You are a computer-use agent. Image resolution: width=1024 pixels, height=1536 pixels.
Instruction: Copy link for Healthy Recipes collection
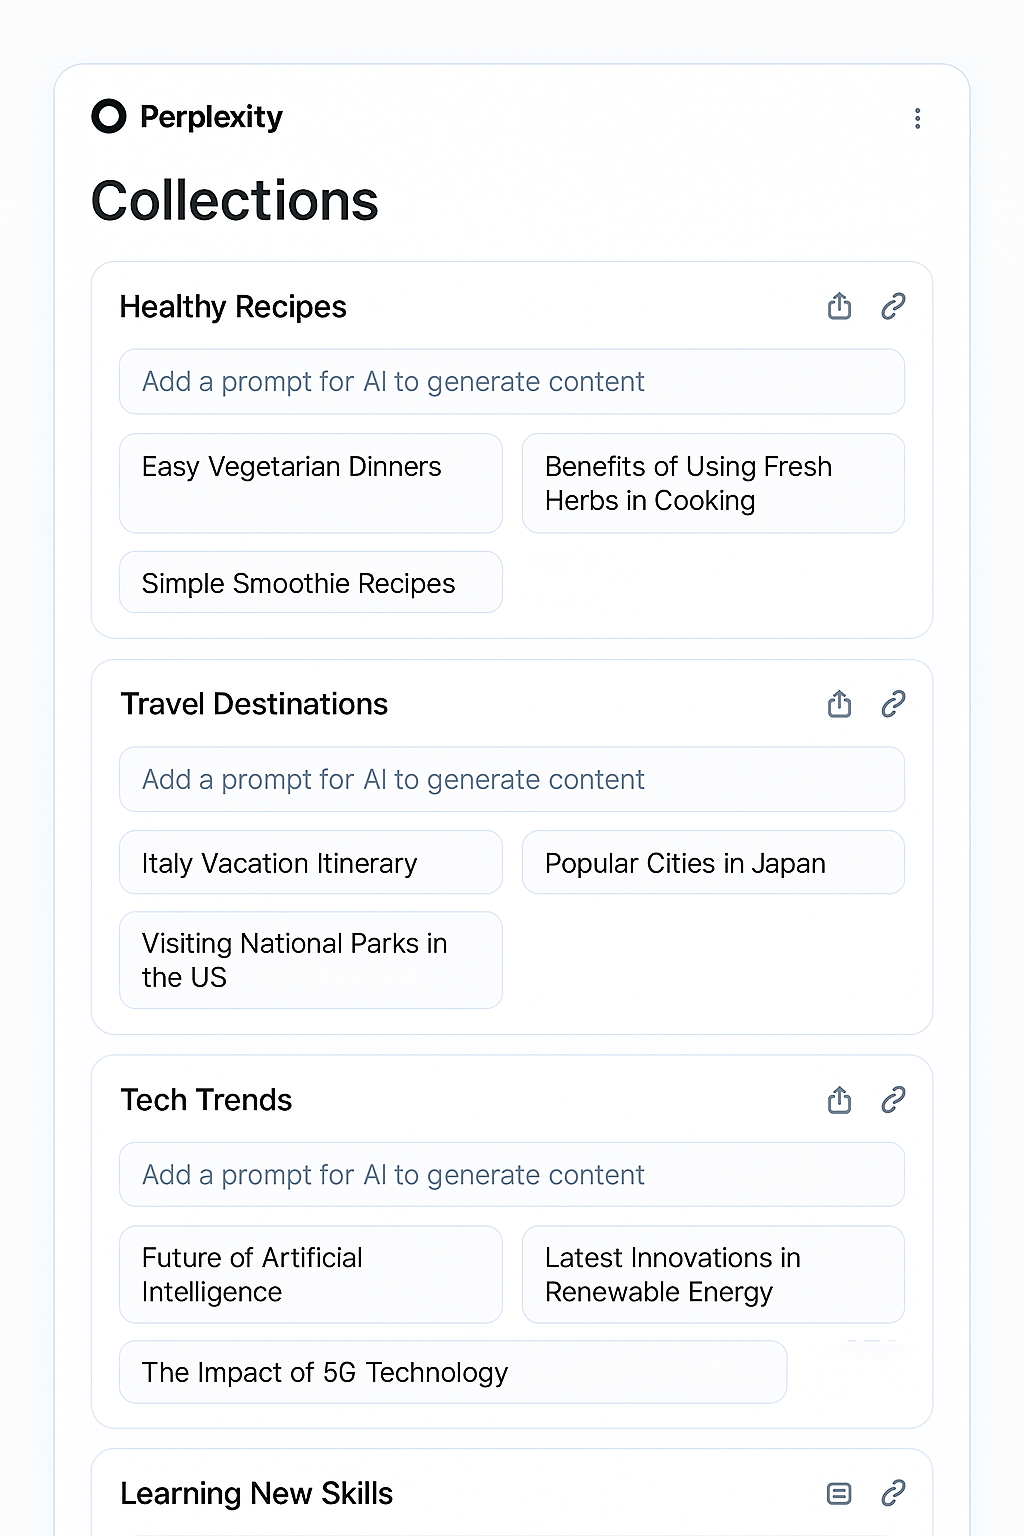click(893, 306)
